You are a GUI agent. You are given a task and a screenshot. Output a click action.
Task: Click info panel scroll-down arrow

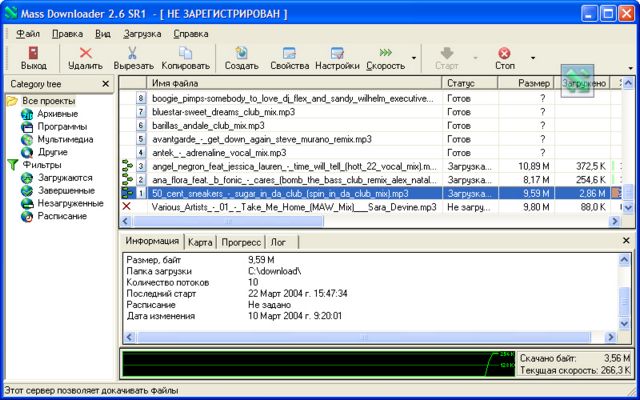pos(624,324)
